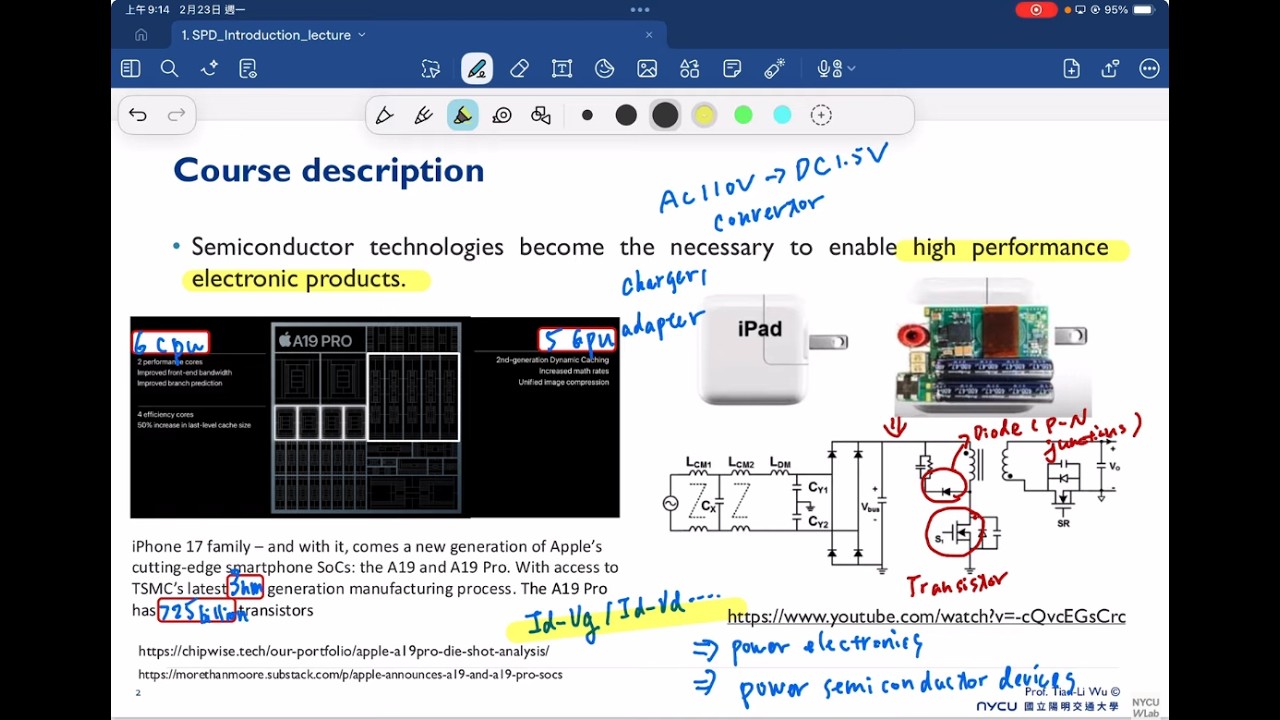Tap the highlighted 'electronic products.' text
Screen dimensions: 1280x720
[298, 279]
